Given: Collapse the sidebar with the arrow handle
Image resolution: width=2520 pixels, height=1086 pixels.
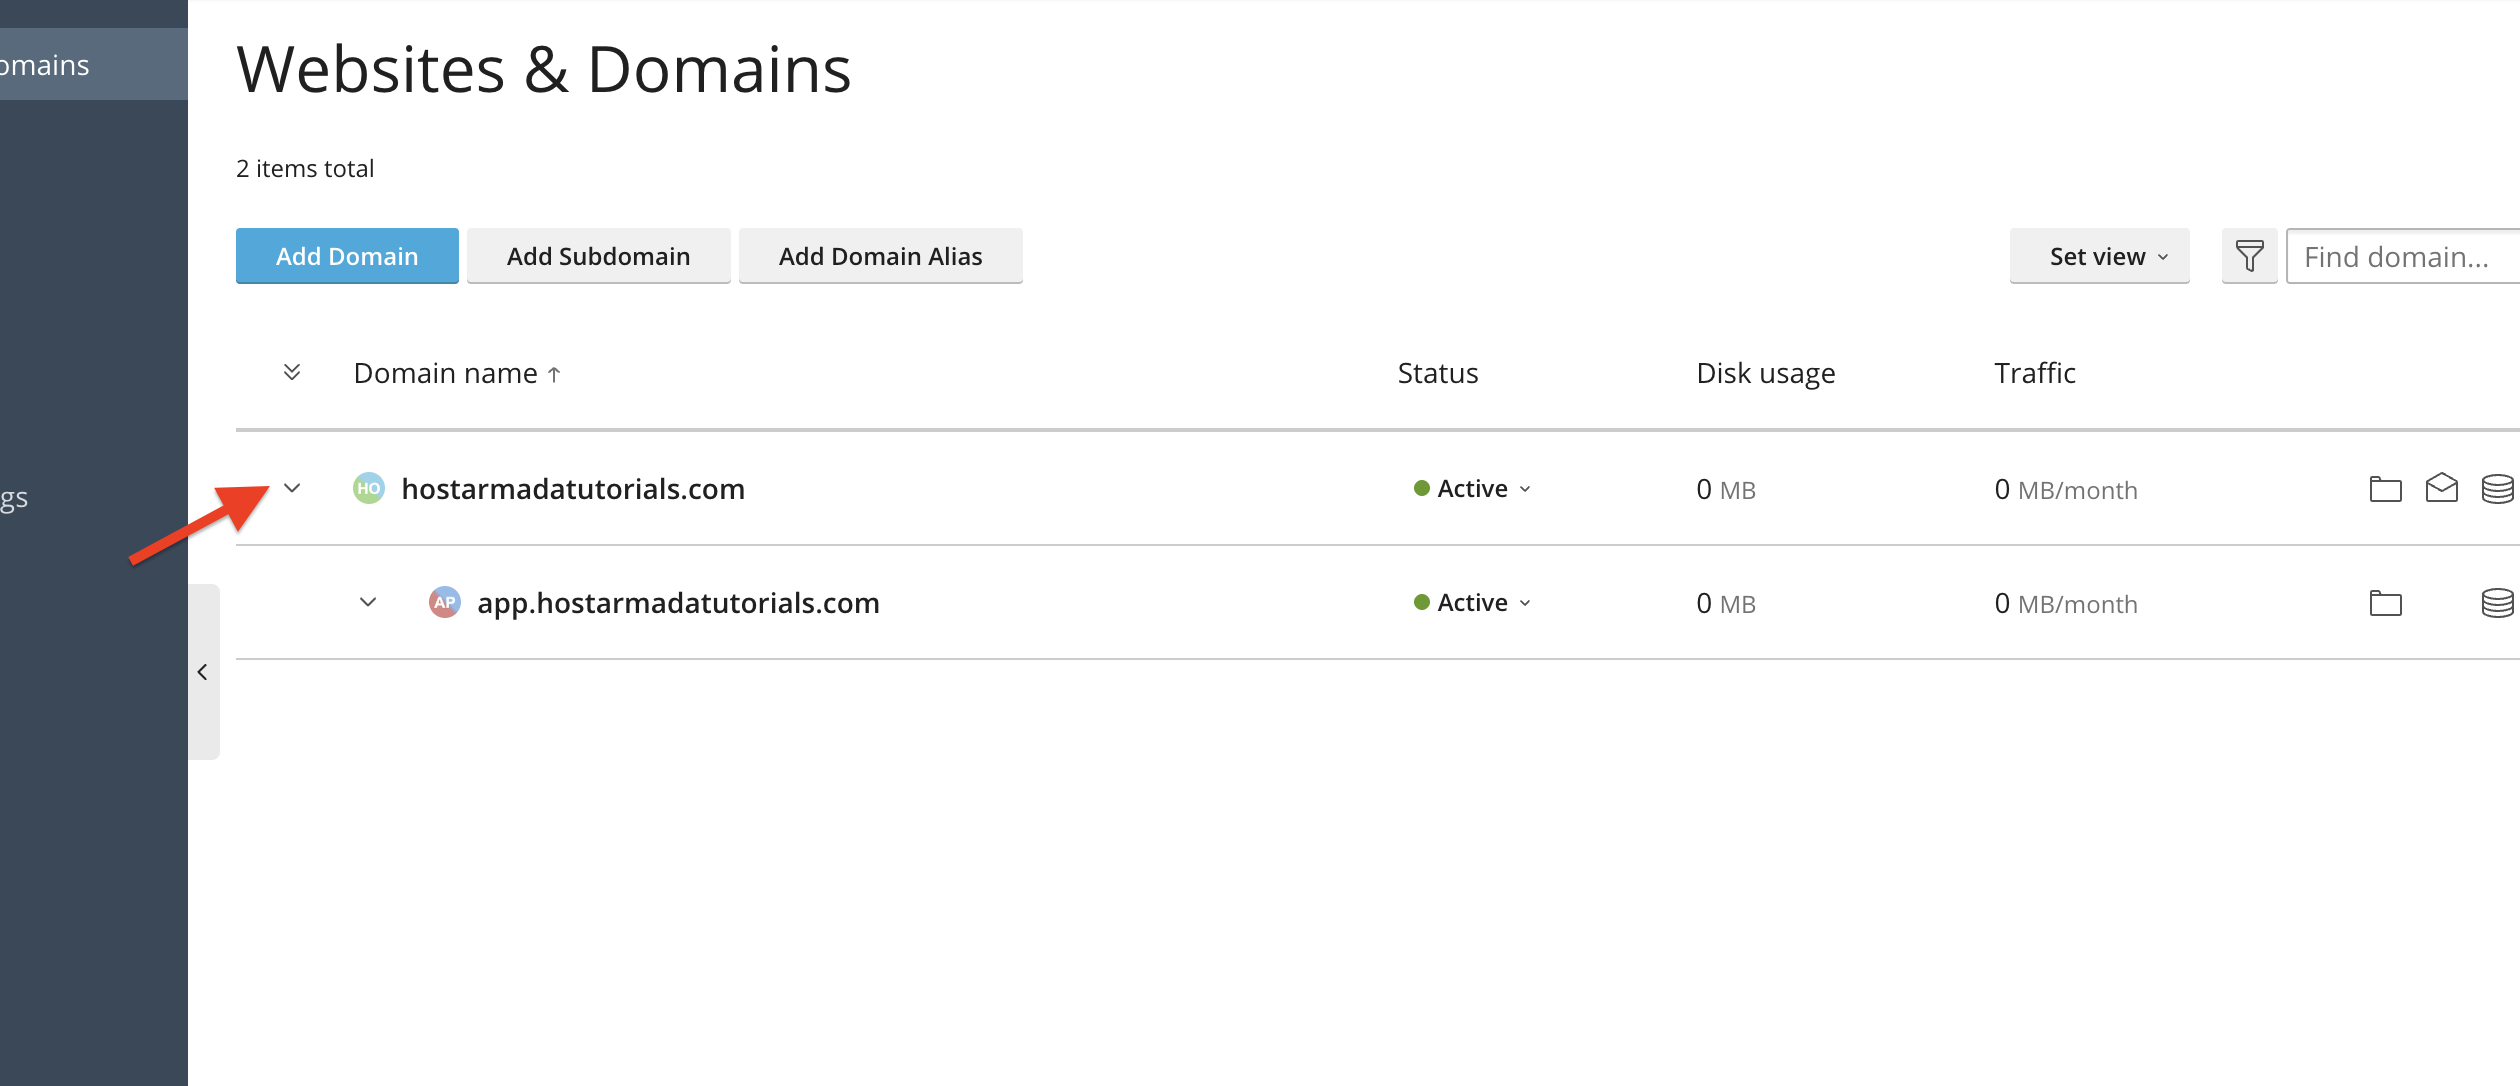Looking at the screenshot, I should point(203,672).
